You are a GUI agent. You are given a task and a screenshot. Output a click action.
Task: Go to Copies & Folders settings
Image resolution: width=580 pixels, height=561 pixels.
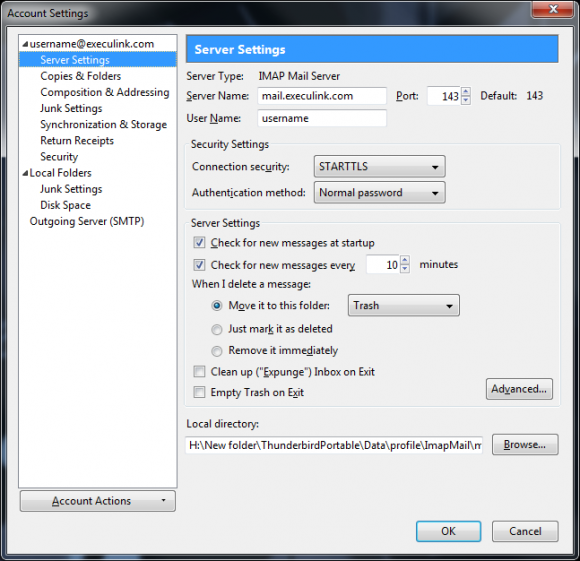click(x=81, y=76)
